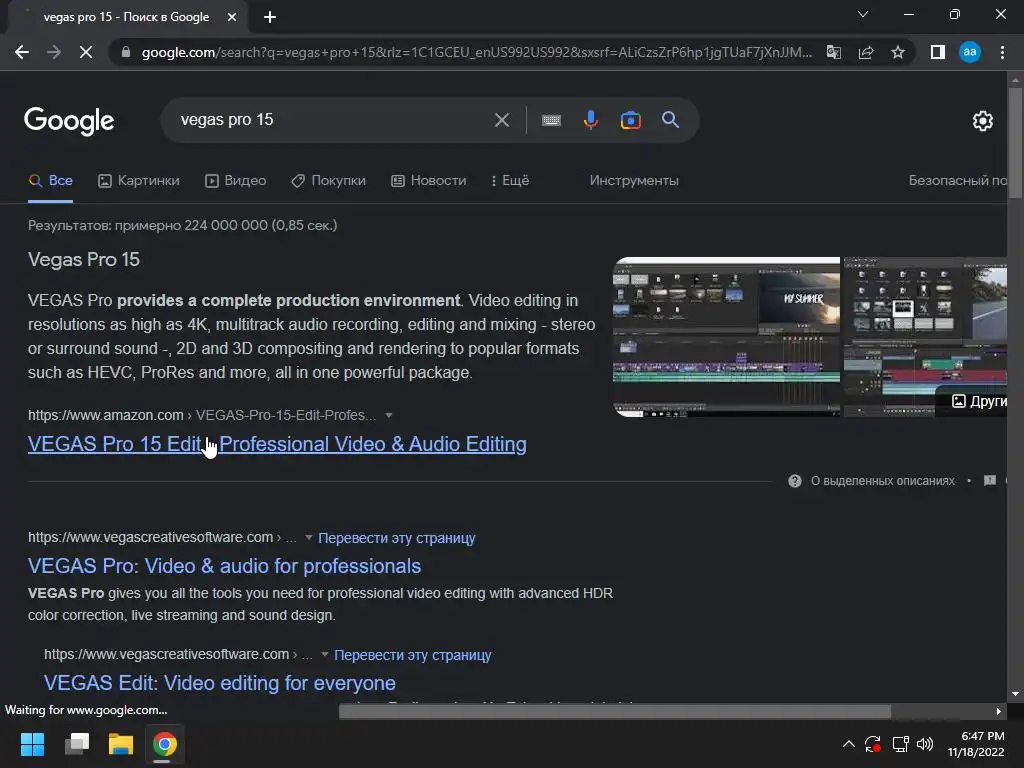Click the results count text
This screenshot has width=1024, height=768.
pyautogui.click(x=182, y=225)
